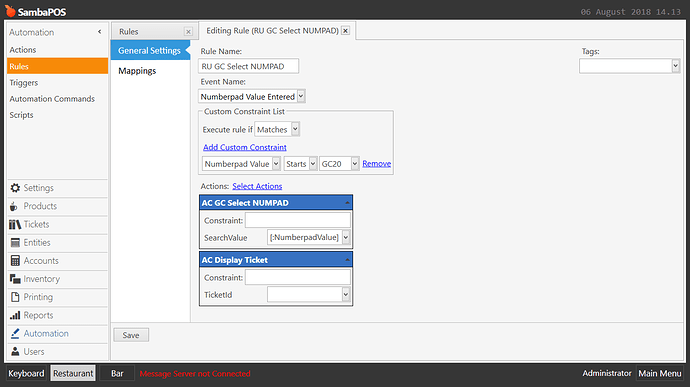Viewport: 690px width, 387px height.
Task: Open the Numberpad Value constraint dropdown
Action: pos(276,164)
